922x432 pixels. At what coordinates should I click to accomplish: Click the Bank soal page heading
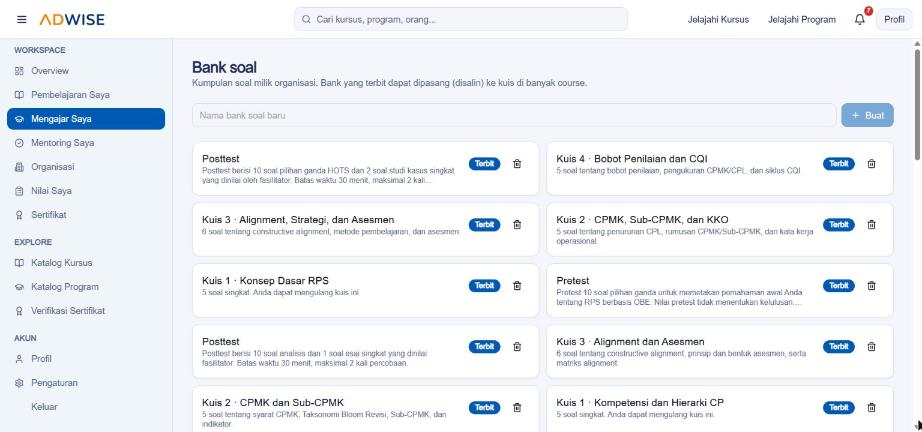(x=224, y=68)
